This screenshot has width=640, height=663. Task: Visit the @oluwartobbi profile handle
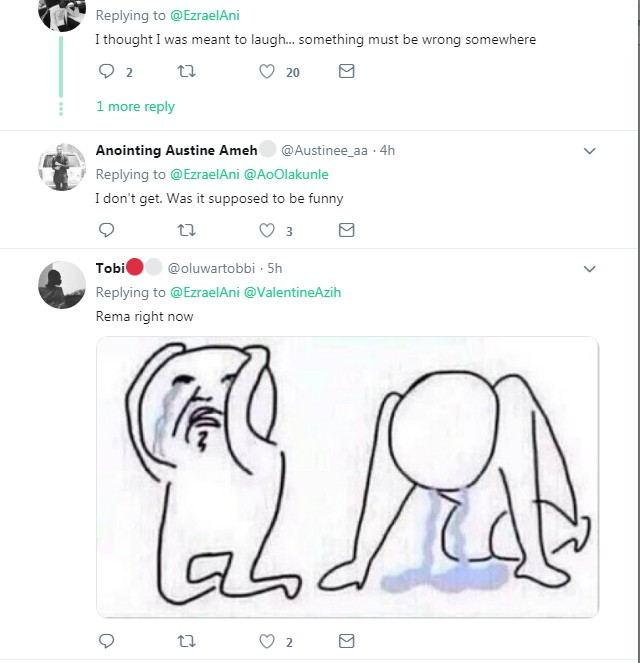tap(213, 268)
